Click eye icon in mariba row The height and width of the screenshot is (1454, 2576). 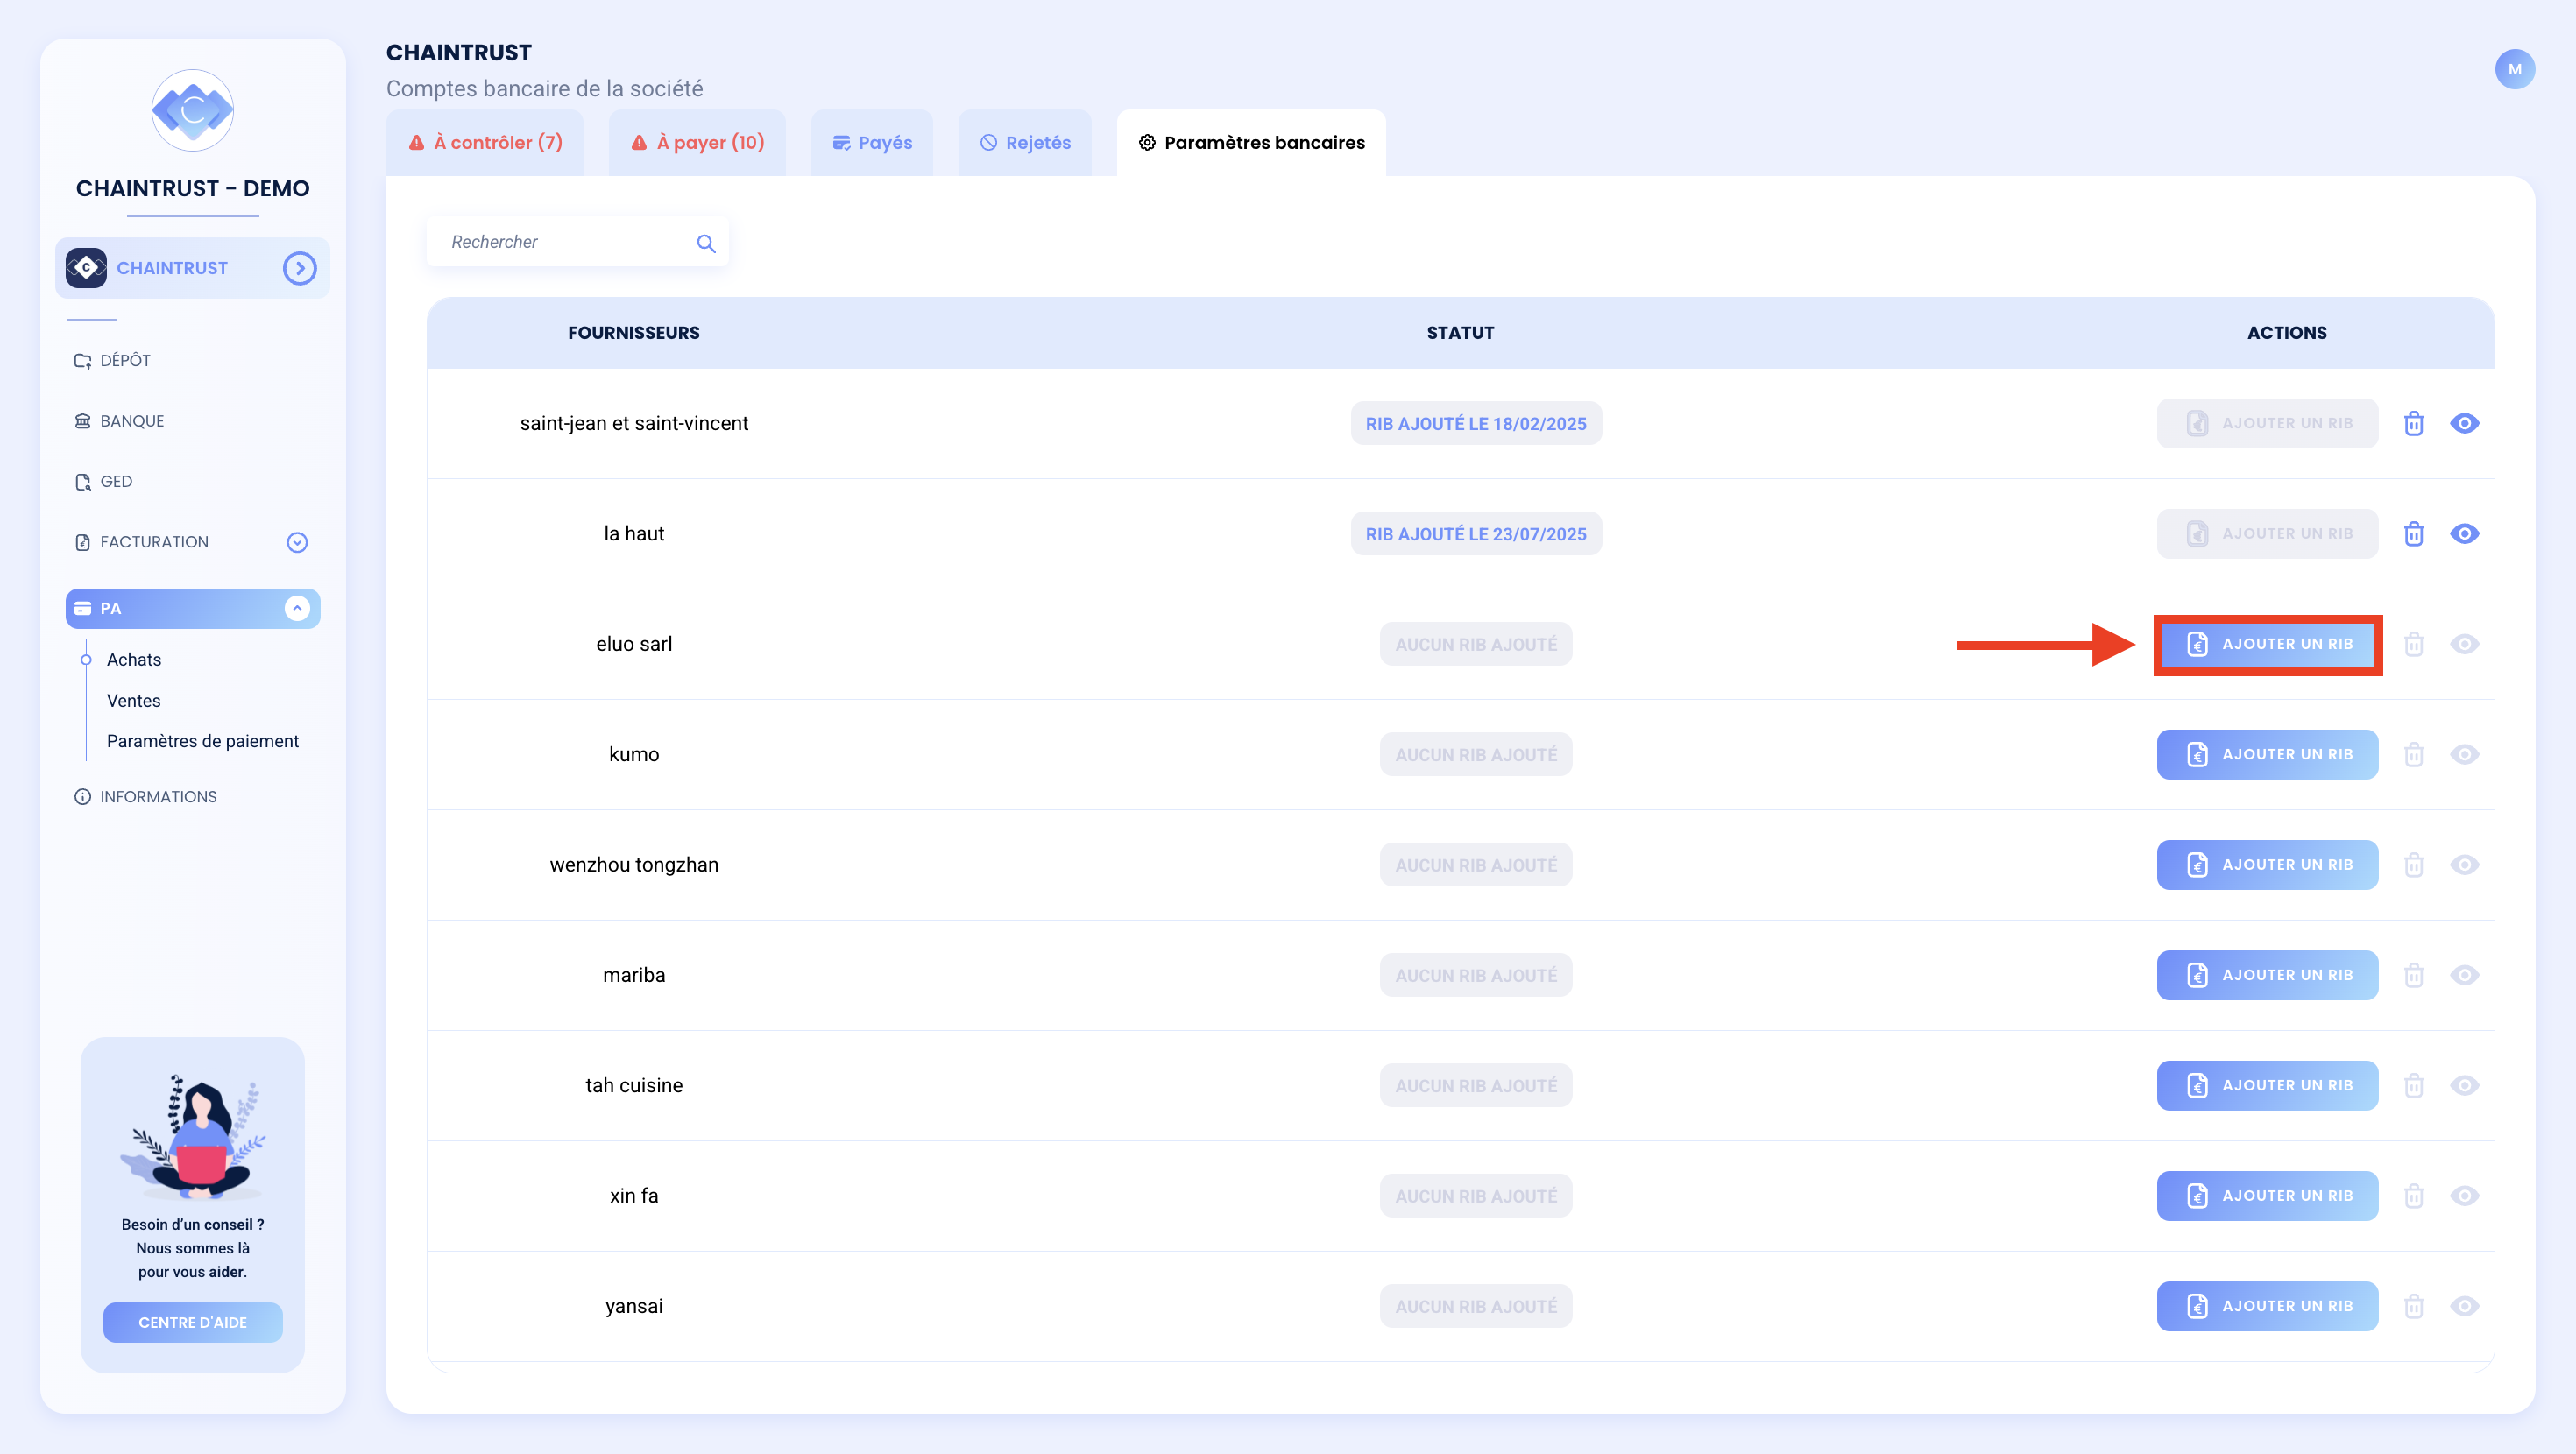pyautogui.click(x=2464, y=975)
